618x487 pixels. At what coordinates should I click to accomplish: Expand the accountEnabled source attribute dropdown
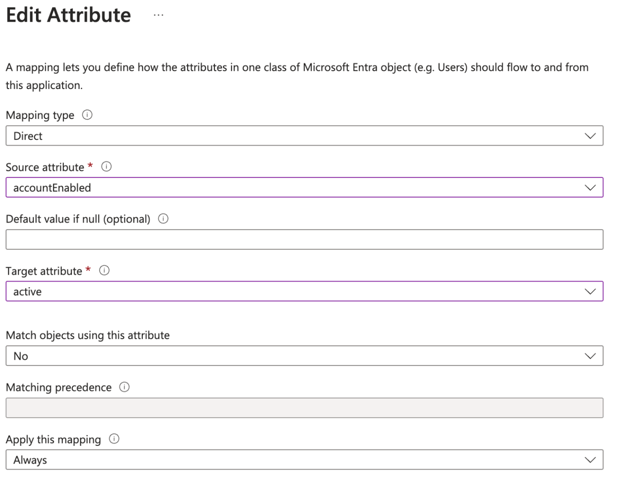tap(304, 188)
